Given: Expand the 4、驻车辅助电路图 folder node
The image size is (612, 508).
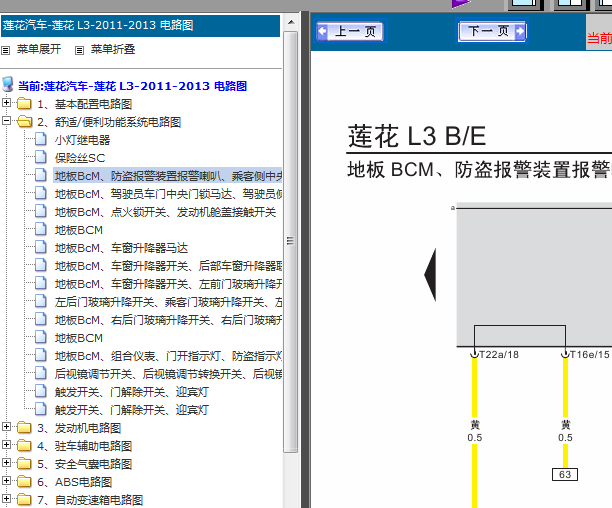Looking at the screenshot, I should click(6, 444).
